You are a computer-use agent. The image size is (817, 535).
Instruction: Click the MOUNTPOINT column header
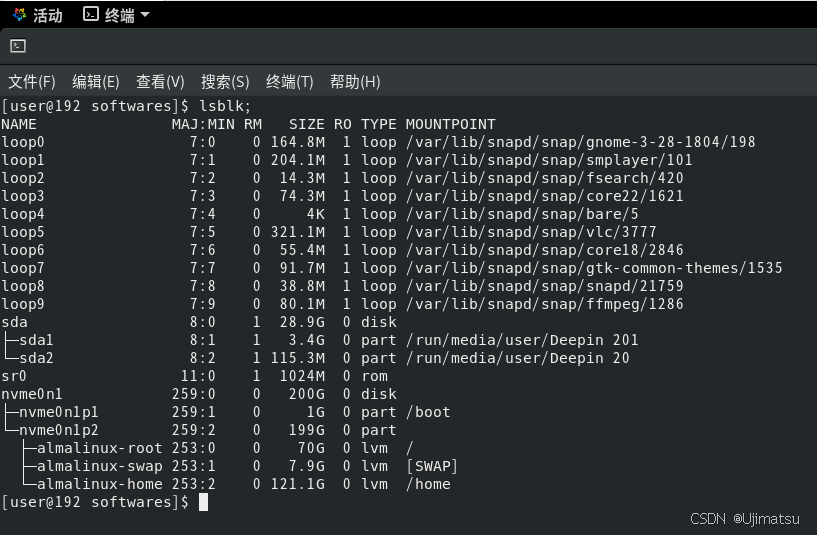click(451, 125)
